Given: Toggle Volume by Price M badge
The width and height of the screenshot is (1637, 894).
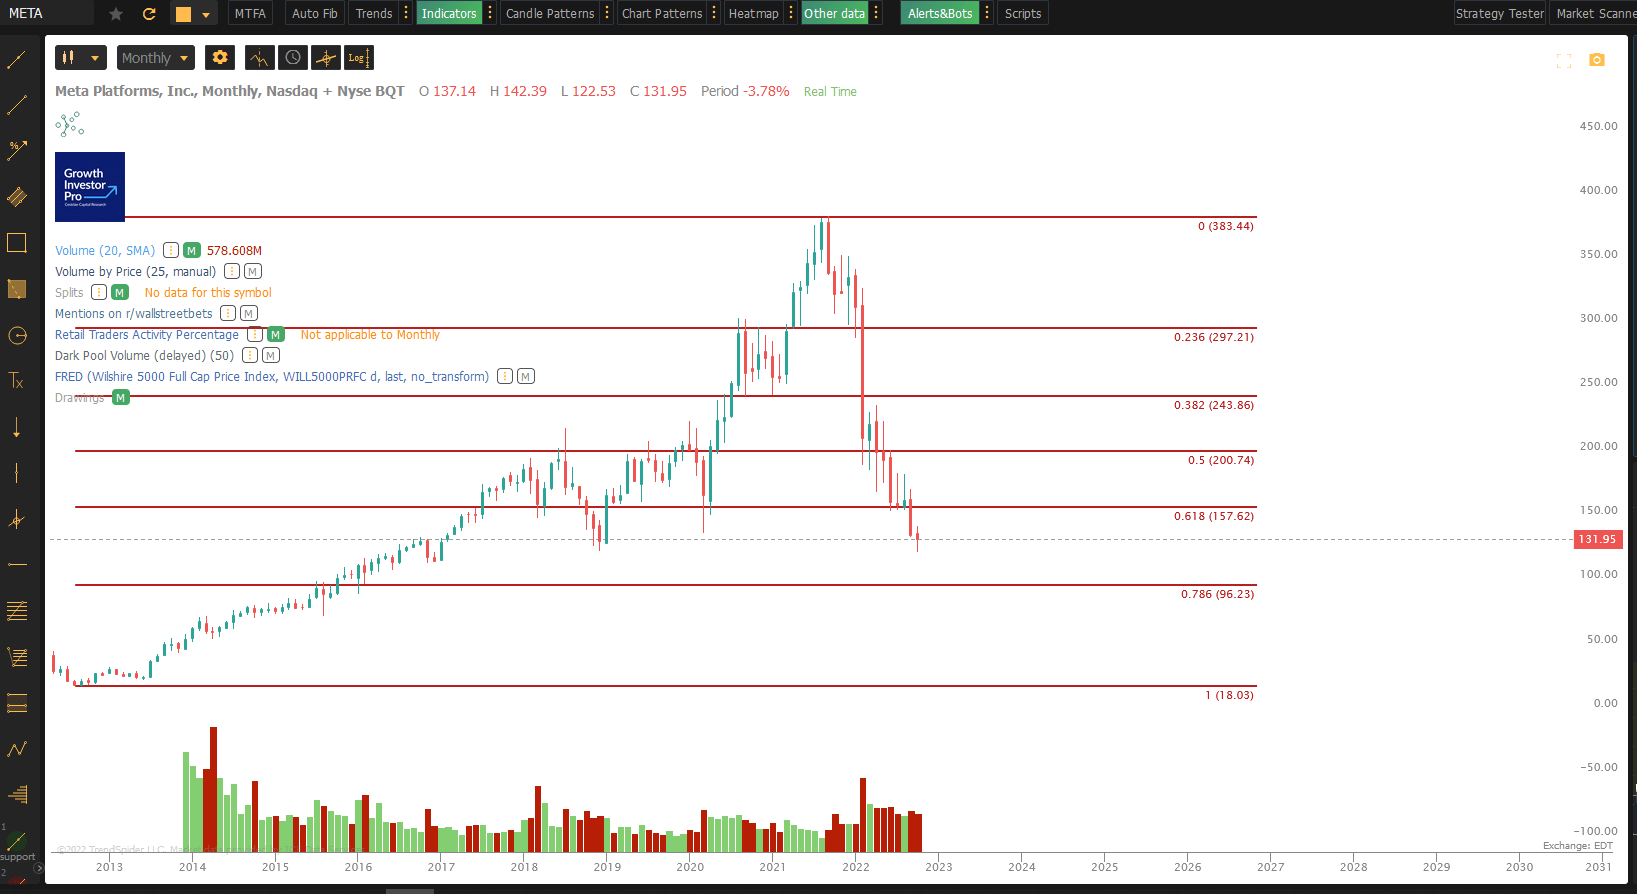Looking at the screenshot, I should tap(253, 271).
